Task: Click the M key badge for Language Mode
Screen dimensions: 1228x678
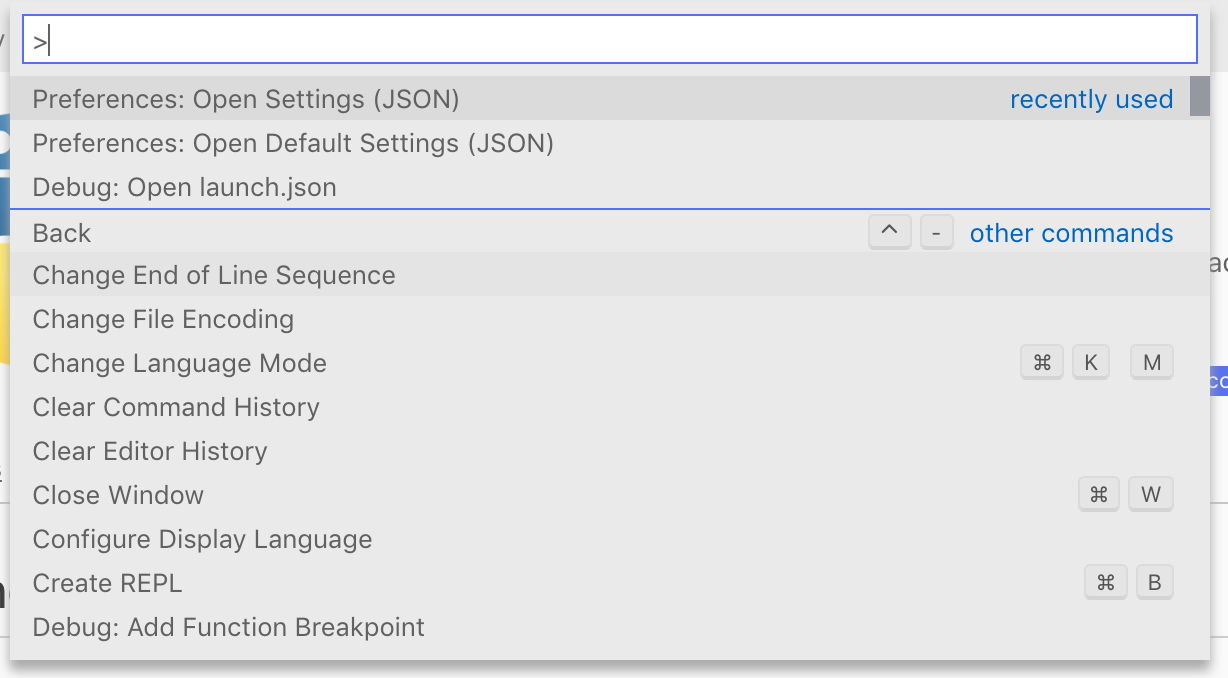Action: [1152, 363]
